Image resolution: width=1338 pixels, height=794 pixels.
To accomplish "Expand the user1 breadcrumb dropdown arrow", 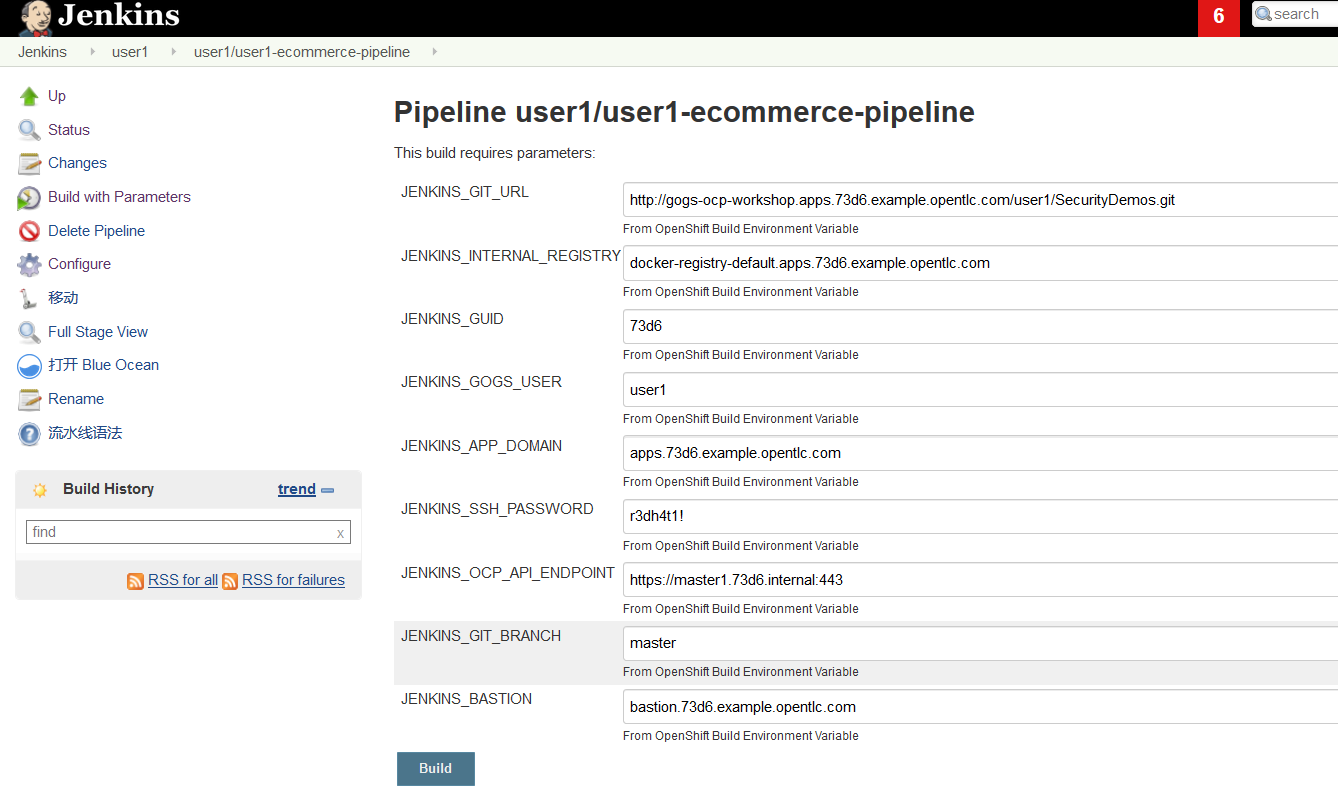I will [x=173, y=52].
